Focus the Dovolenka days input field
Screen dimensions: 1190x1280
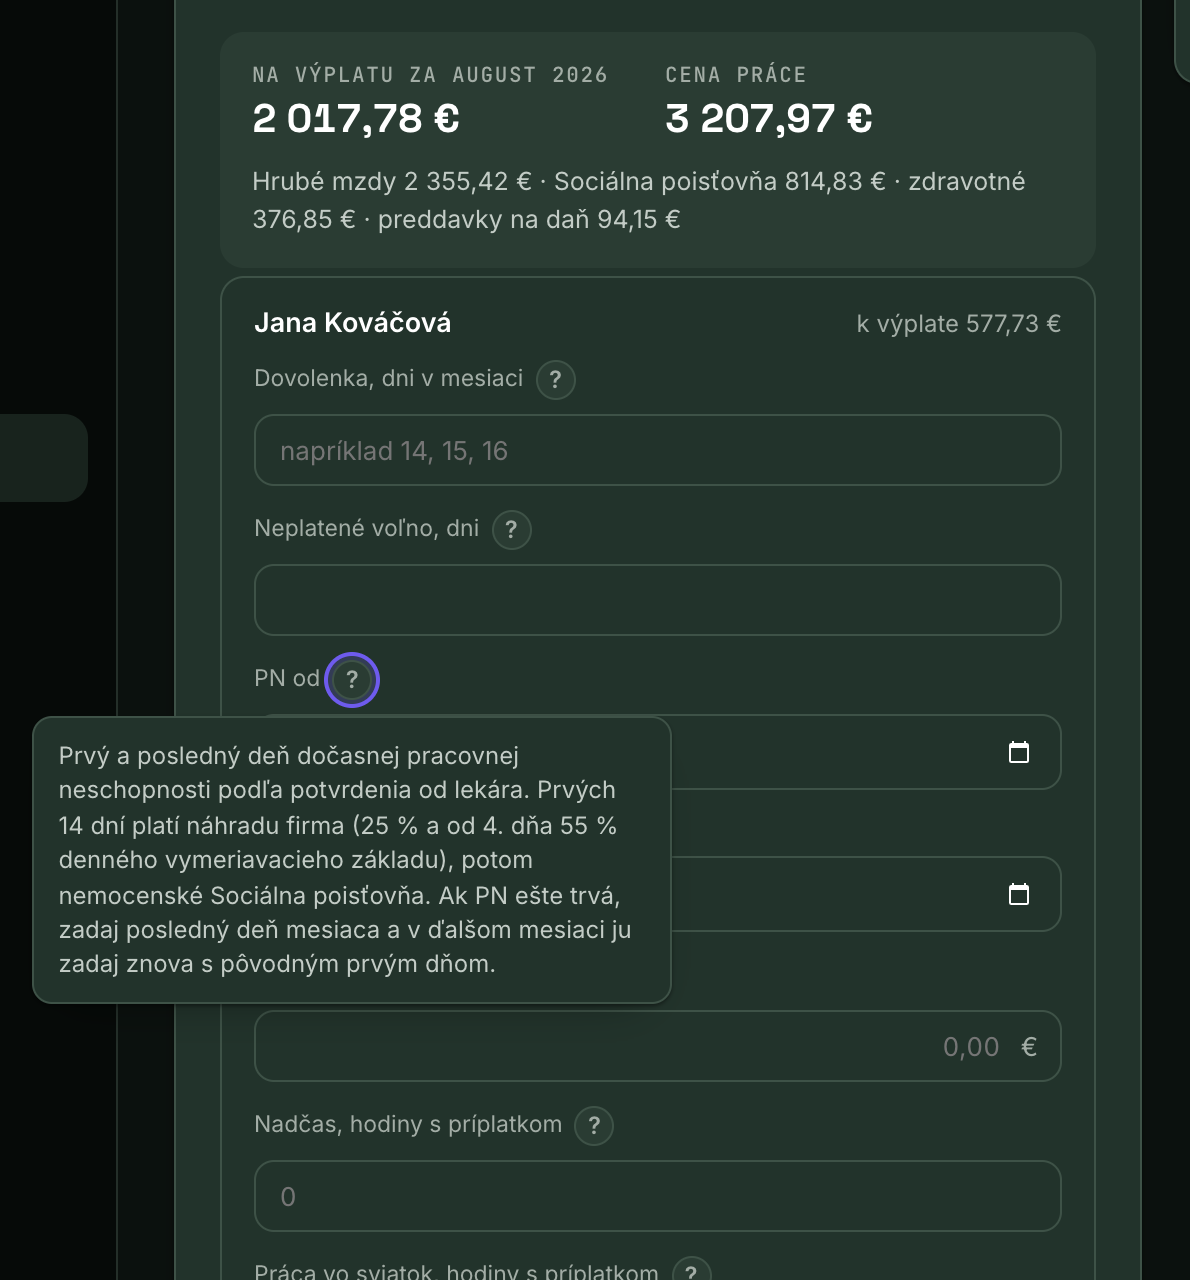pyautogui.click(x=657, y=450)
